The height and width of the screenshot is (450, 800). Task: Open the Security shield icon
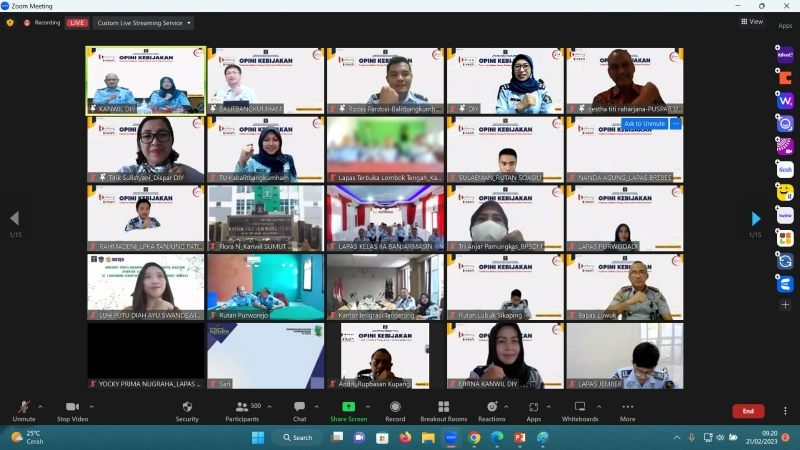click(x=187, y=410)
